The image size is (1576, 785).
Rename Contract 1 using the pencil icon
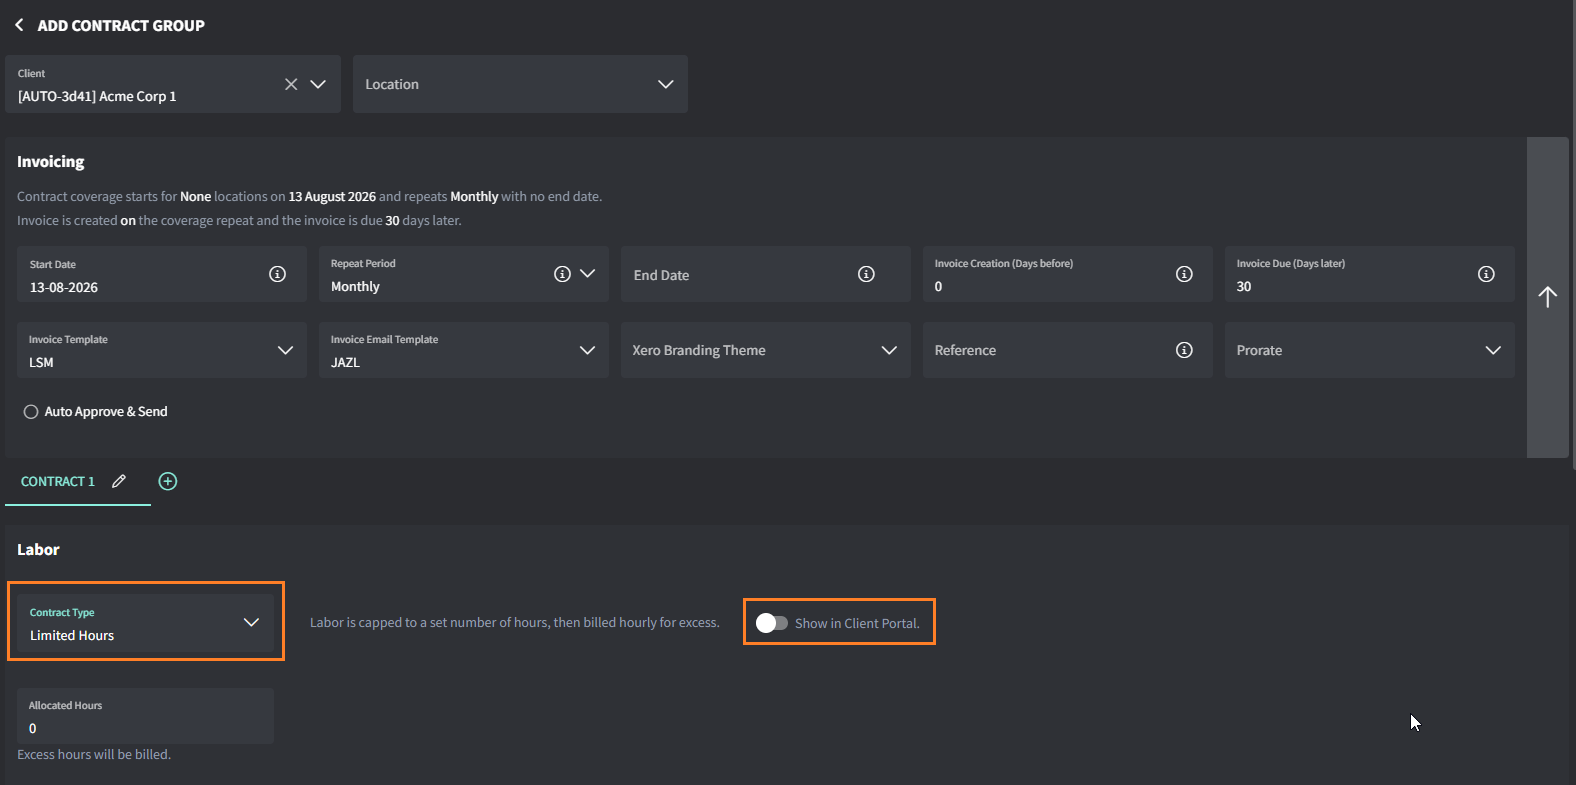click(119, 482)
